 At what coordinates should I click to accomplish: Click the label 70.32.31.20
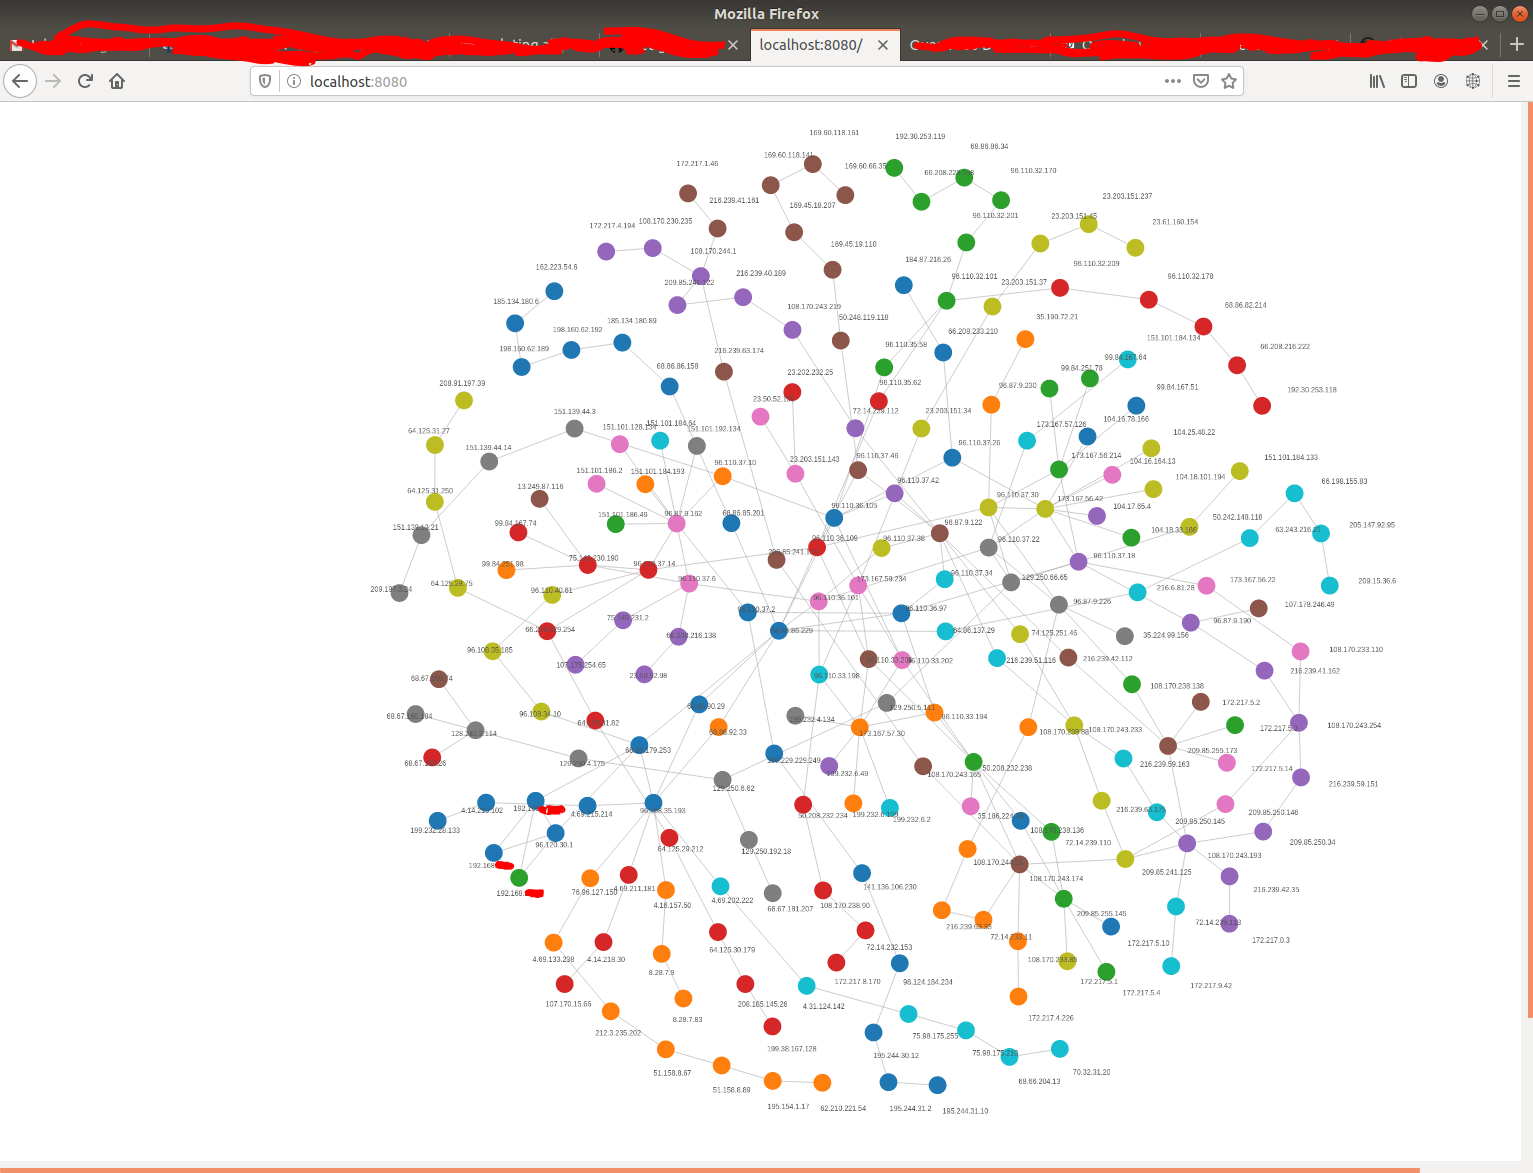click(1091, 1072)
